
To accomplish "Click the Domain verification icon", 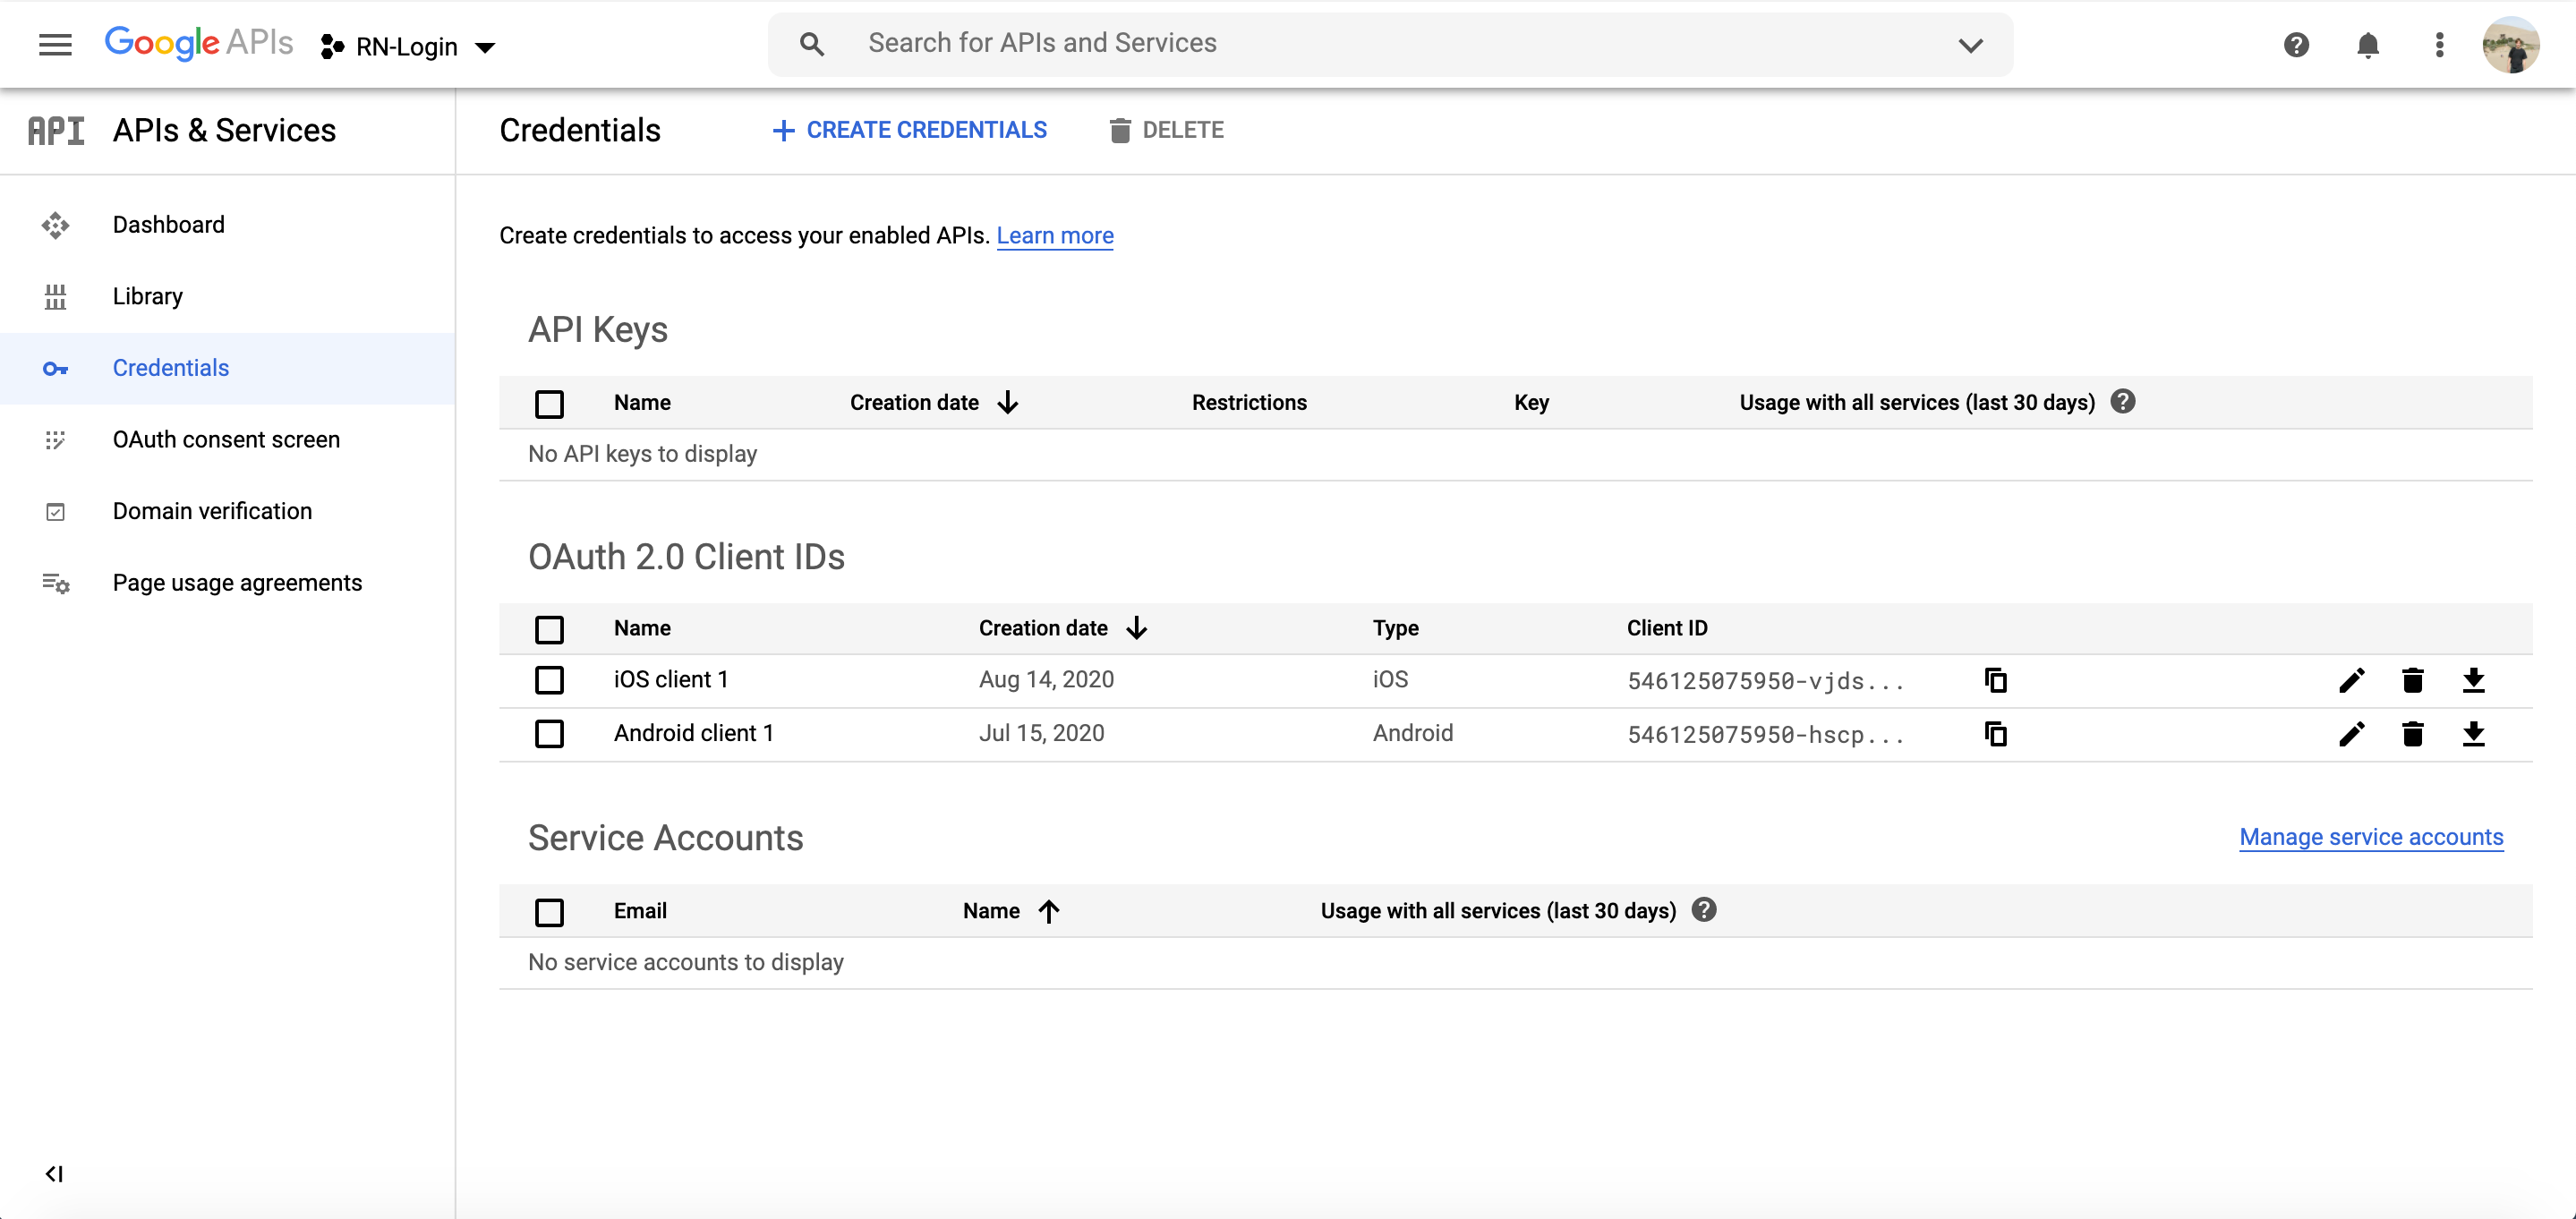I will (x=56, y=512).
